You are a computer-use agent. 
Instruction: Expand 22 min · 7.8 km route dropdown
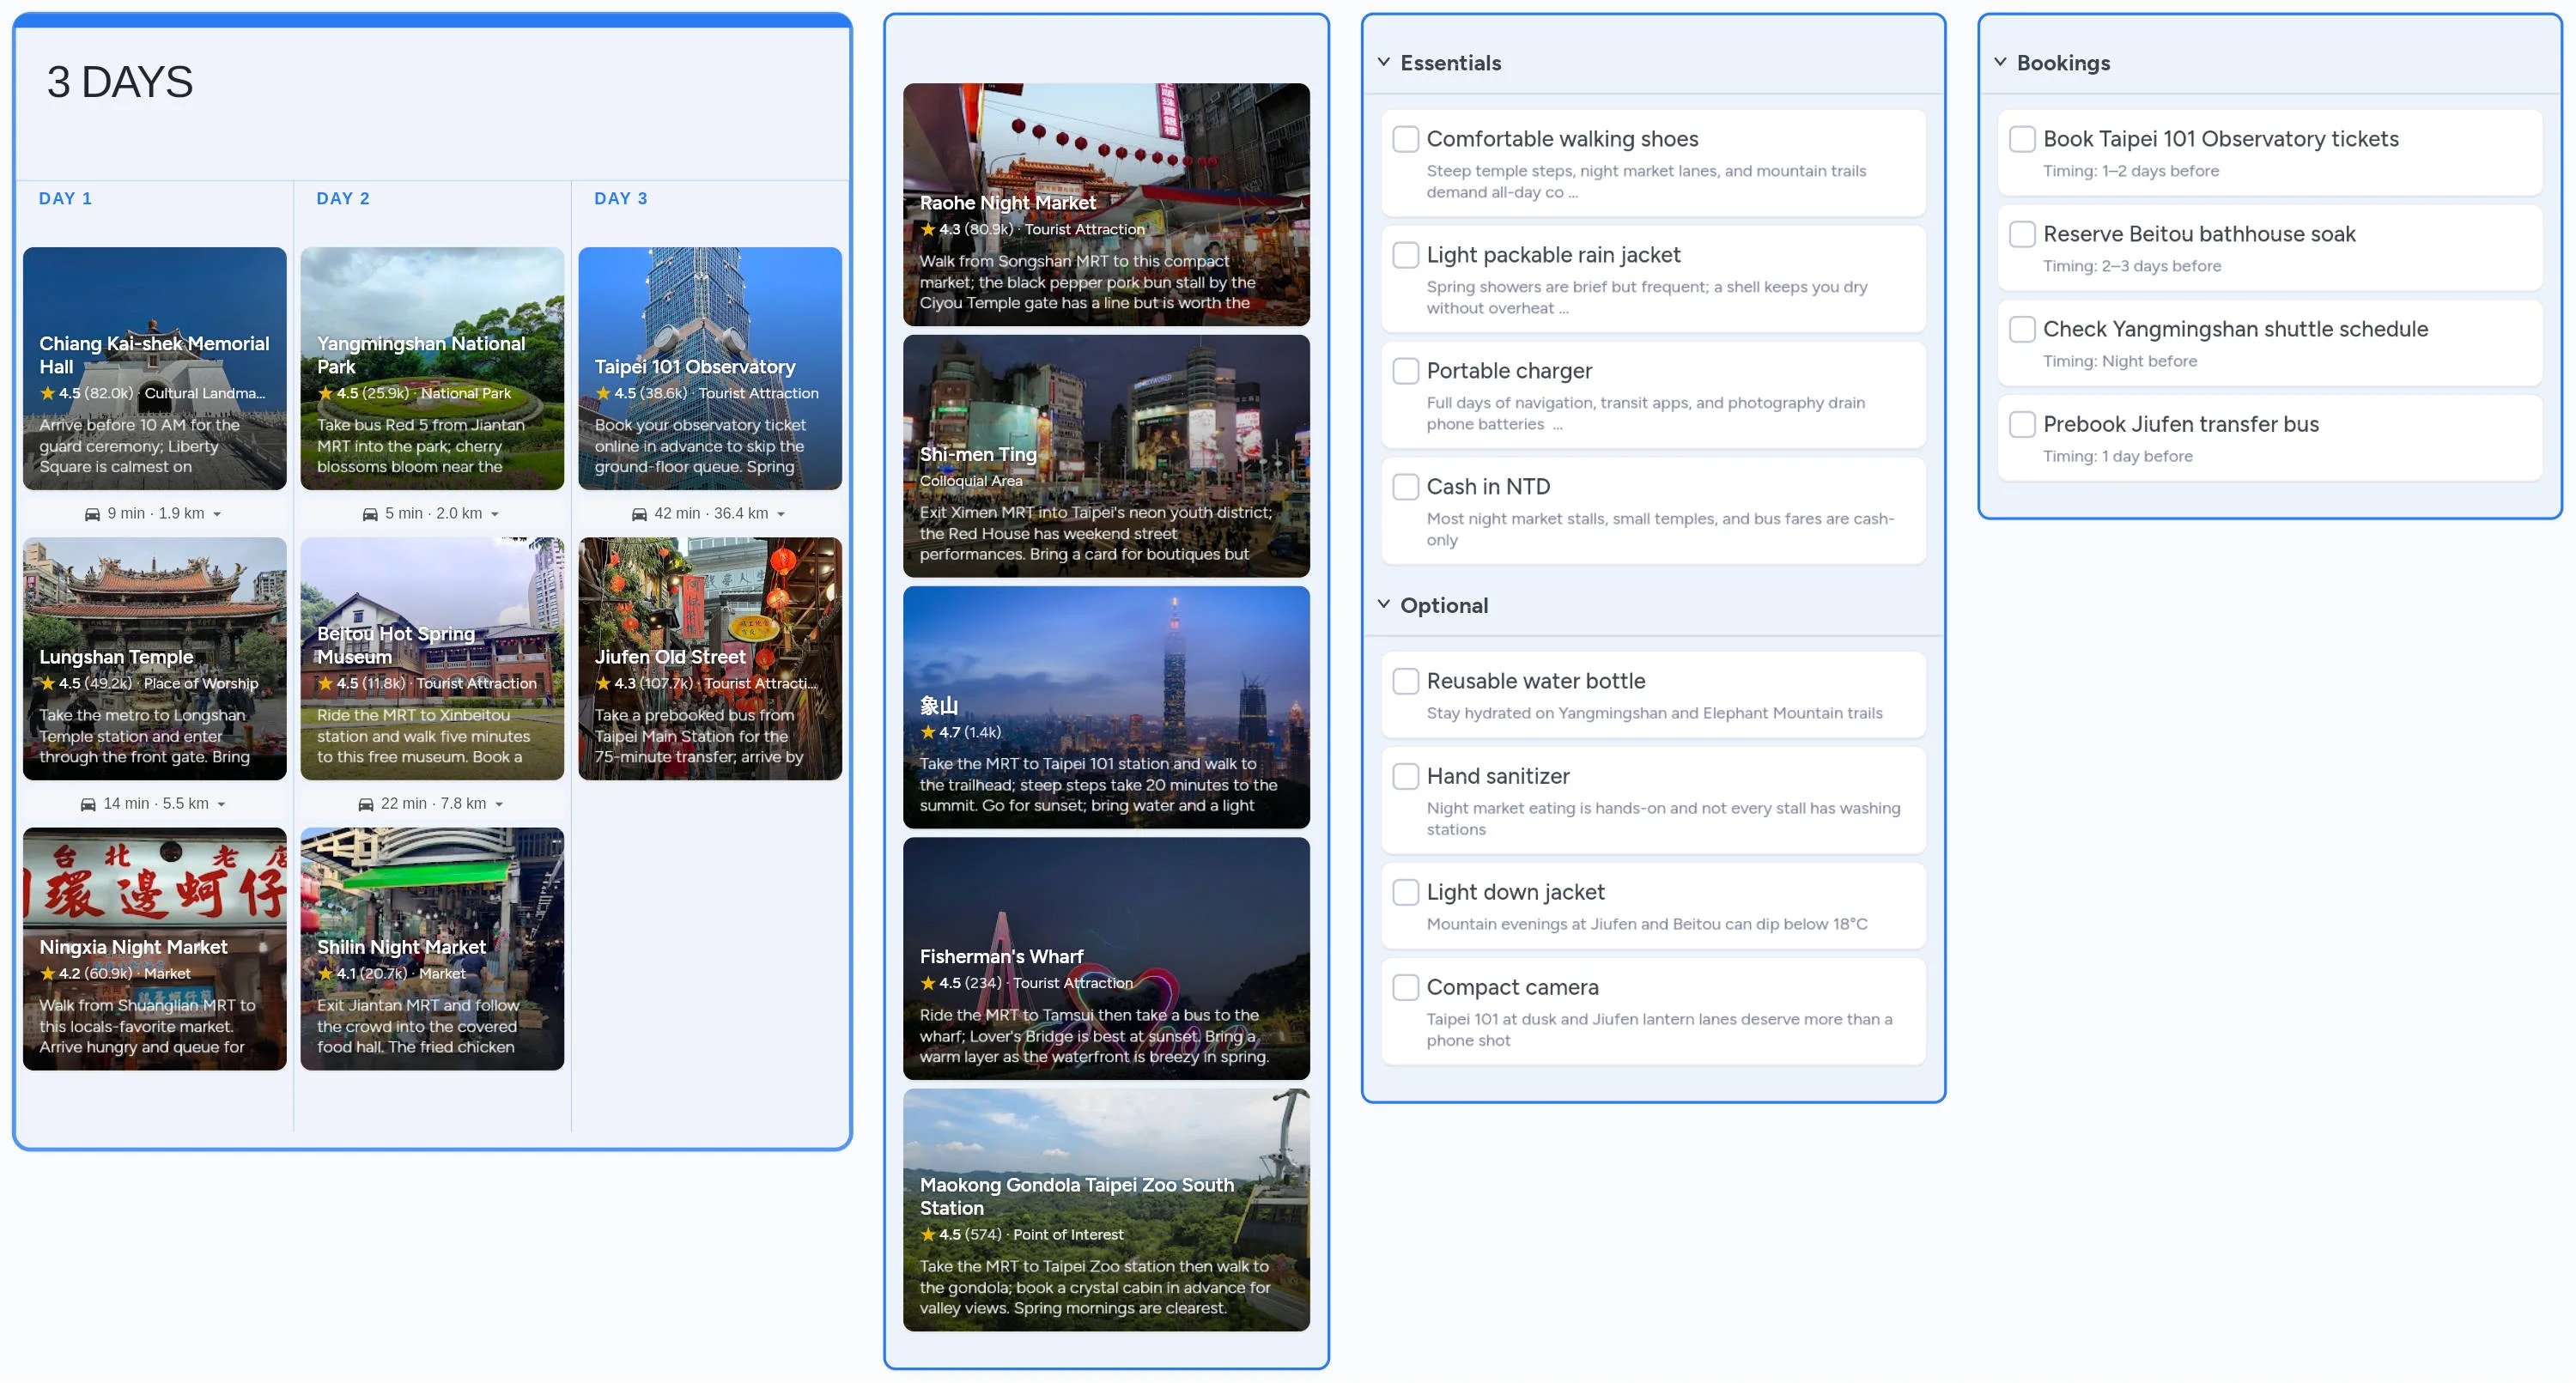pos(499,804)
